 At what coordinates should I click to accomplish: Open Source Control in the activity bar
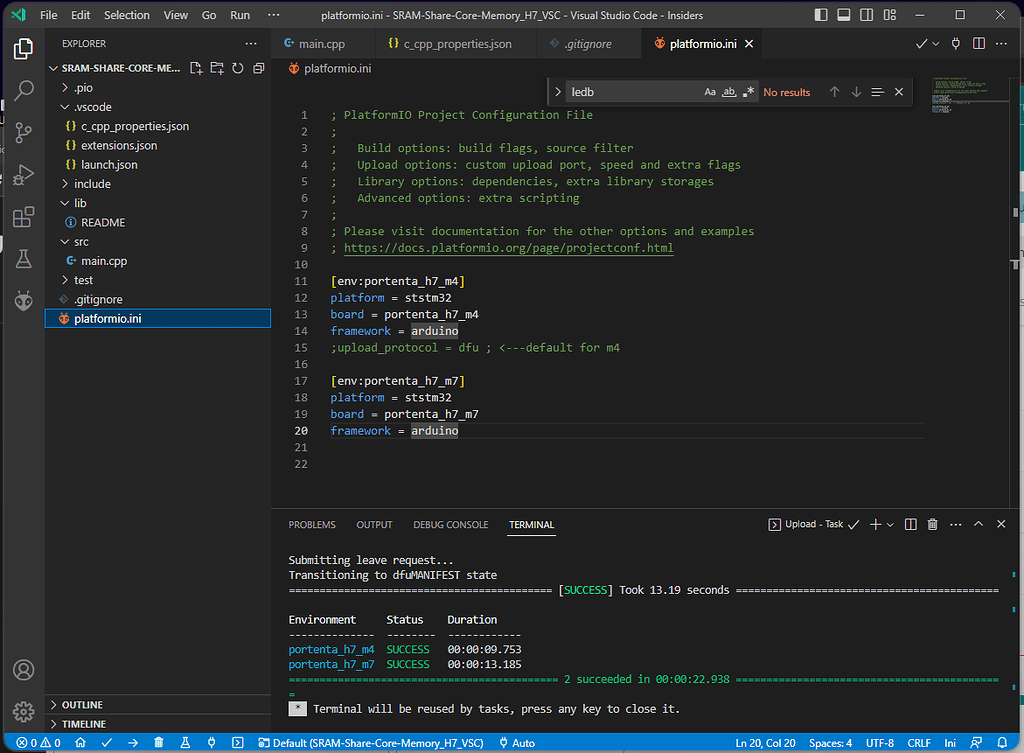click(x=22, y=132)
